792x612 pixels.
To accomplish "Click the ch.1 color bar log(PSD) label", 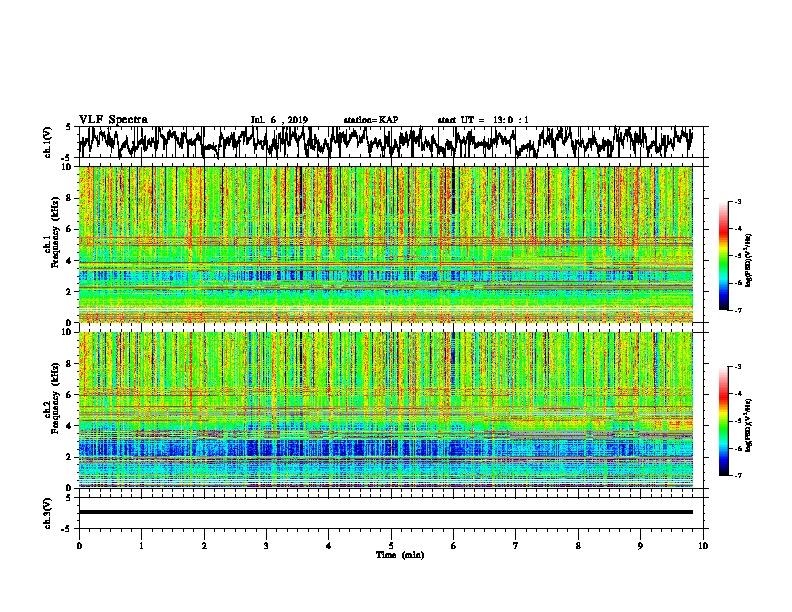I will tap(749, 260).
